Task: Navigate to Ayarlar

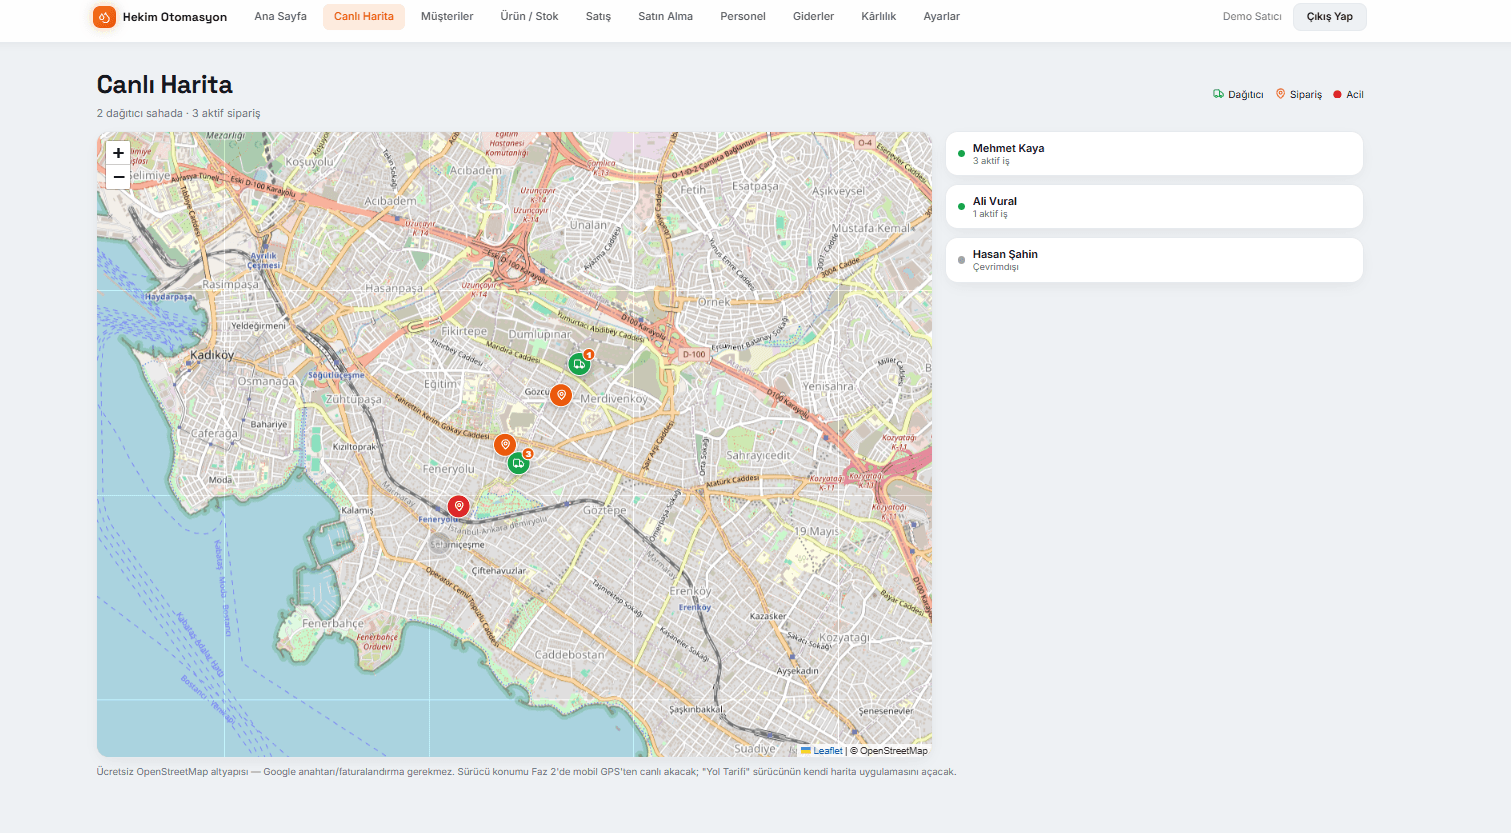Action: point(941,17)
